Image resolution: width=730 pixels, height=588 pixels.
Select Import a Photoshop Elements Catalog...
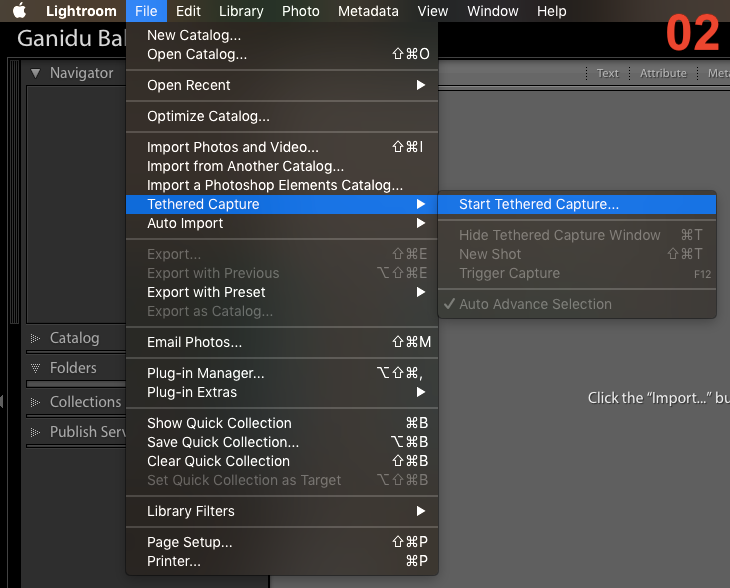coord(282,185)
